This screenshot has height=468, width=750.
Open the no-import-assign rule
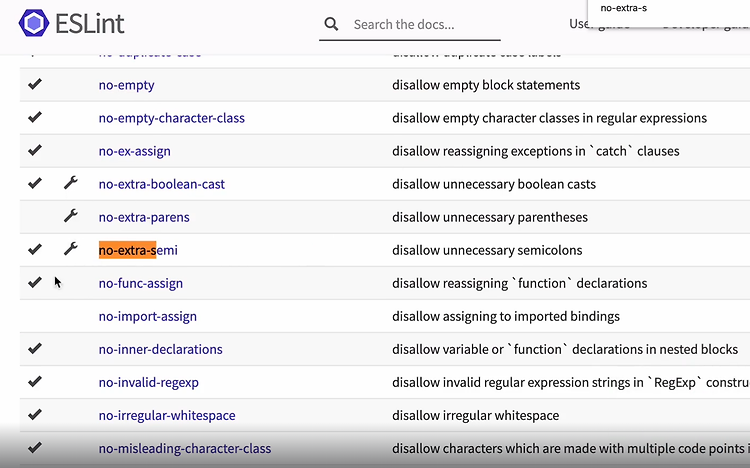[x=147, y=316]
